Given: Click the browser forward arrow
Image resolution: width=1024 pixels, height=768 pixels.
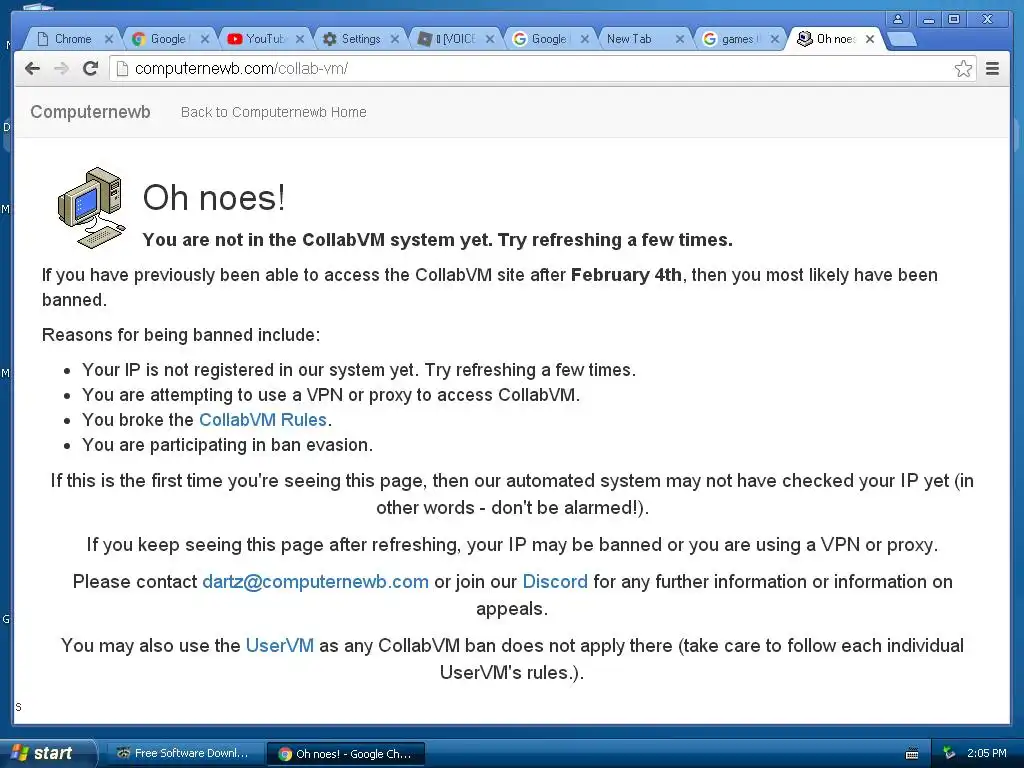Looking at the screenshot, I should tap(61, 69).
